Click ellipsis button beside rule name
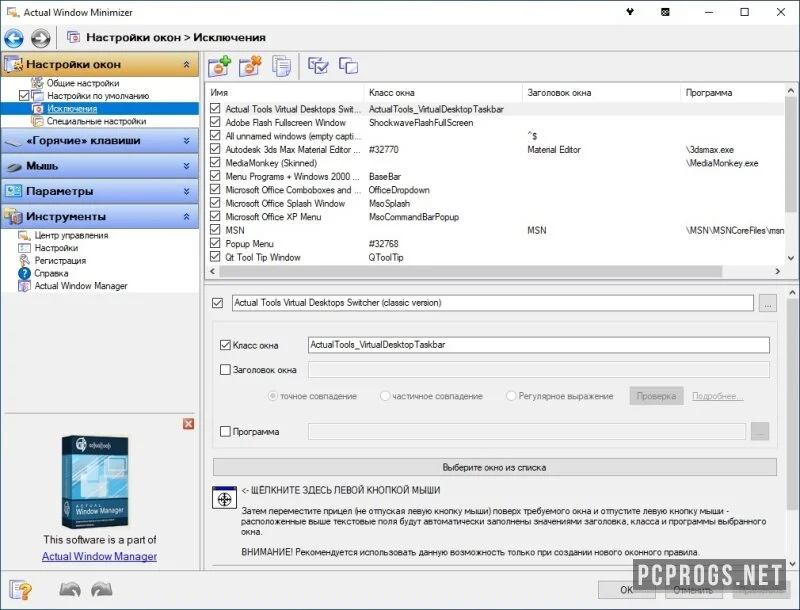The width and height of the screenshot is (800, 610). pyautogui.click(x=768, y=303)
